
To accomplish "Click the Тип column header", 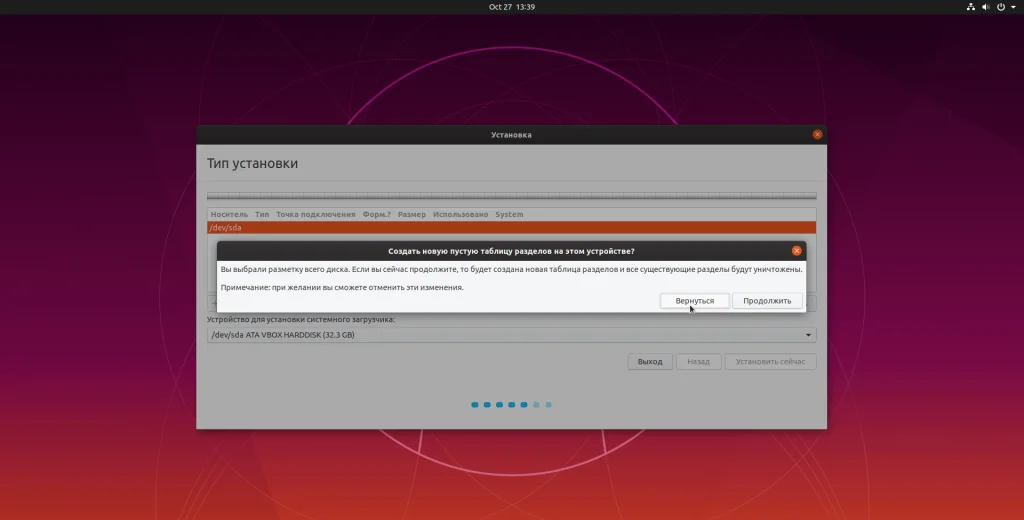I will click(x=262, y=214).
